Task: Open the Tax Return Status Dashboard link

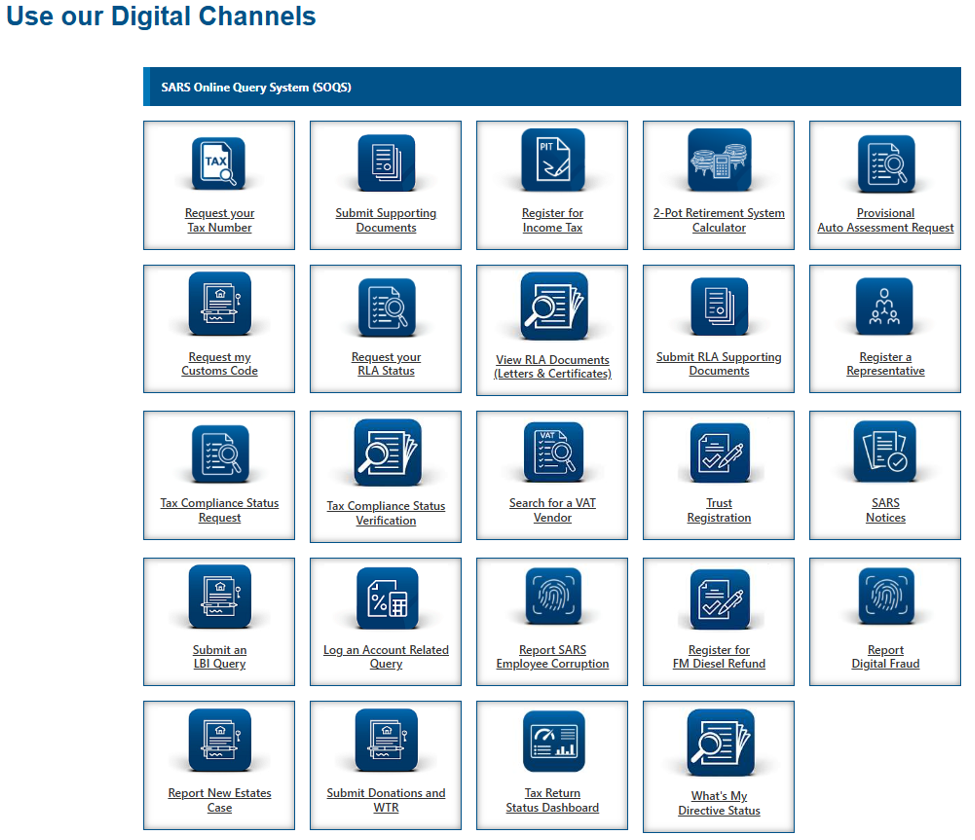Action: pos(553,800)
